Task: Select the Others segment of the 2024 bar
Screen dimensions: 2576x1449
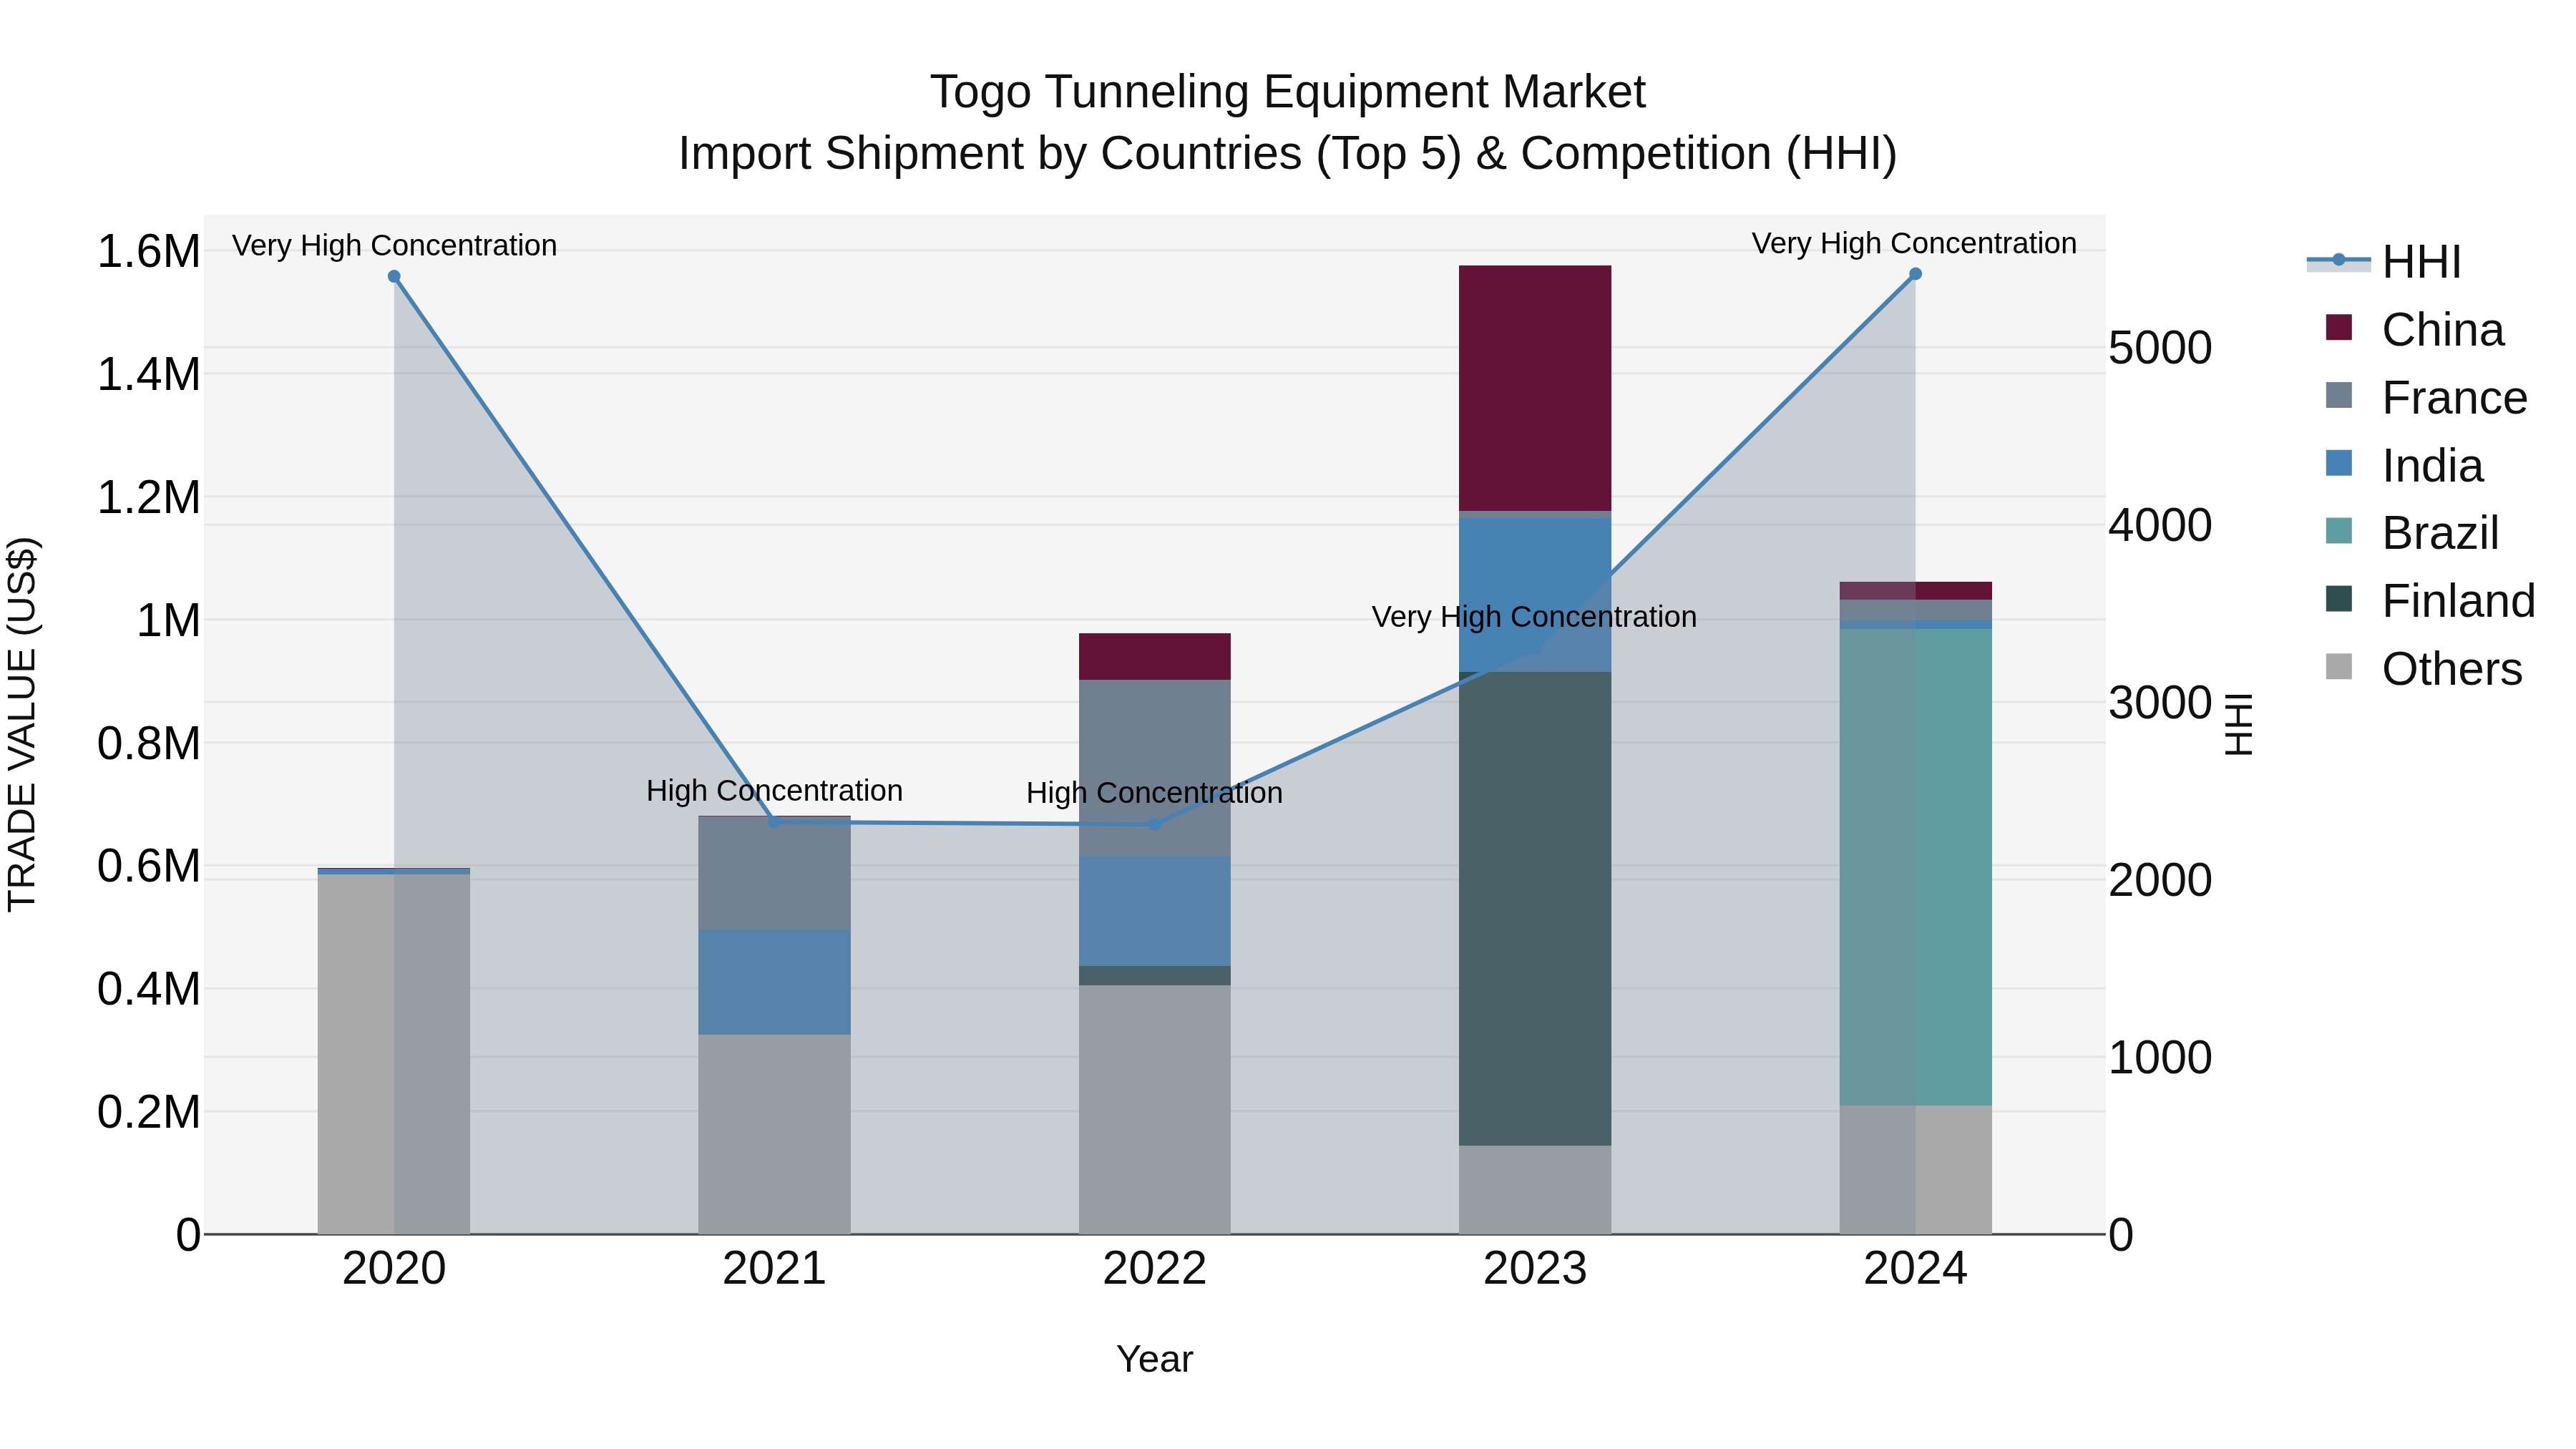Action: point(1916,1170)
